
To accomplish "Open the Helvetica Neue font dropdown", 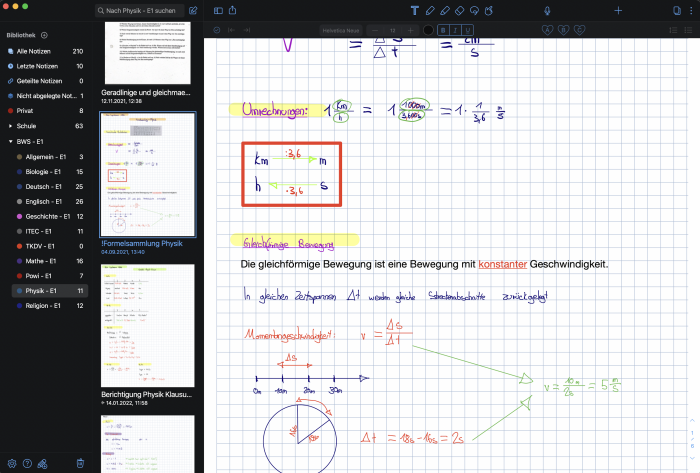I will click(x=343, y=30).
